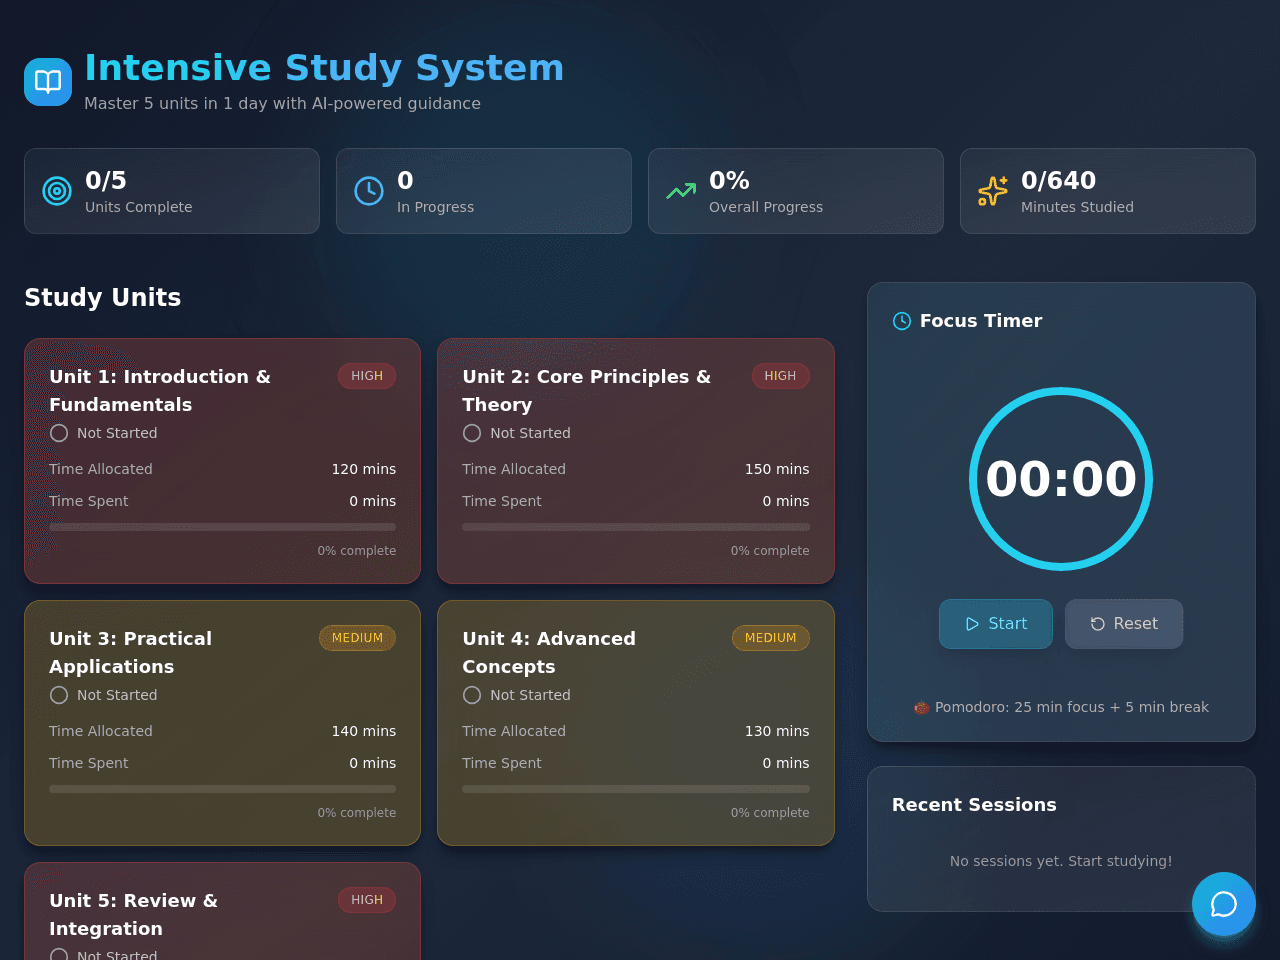Screen dimensions: 1280x960
Task: Open Unit 3: Practical Applications title
Action: 131,653
